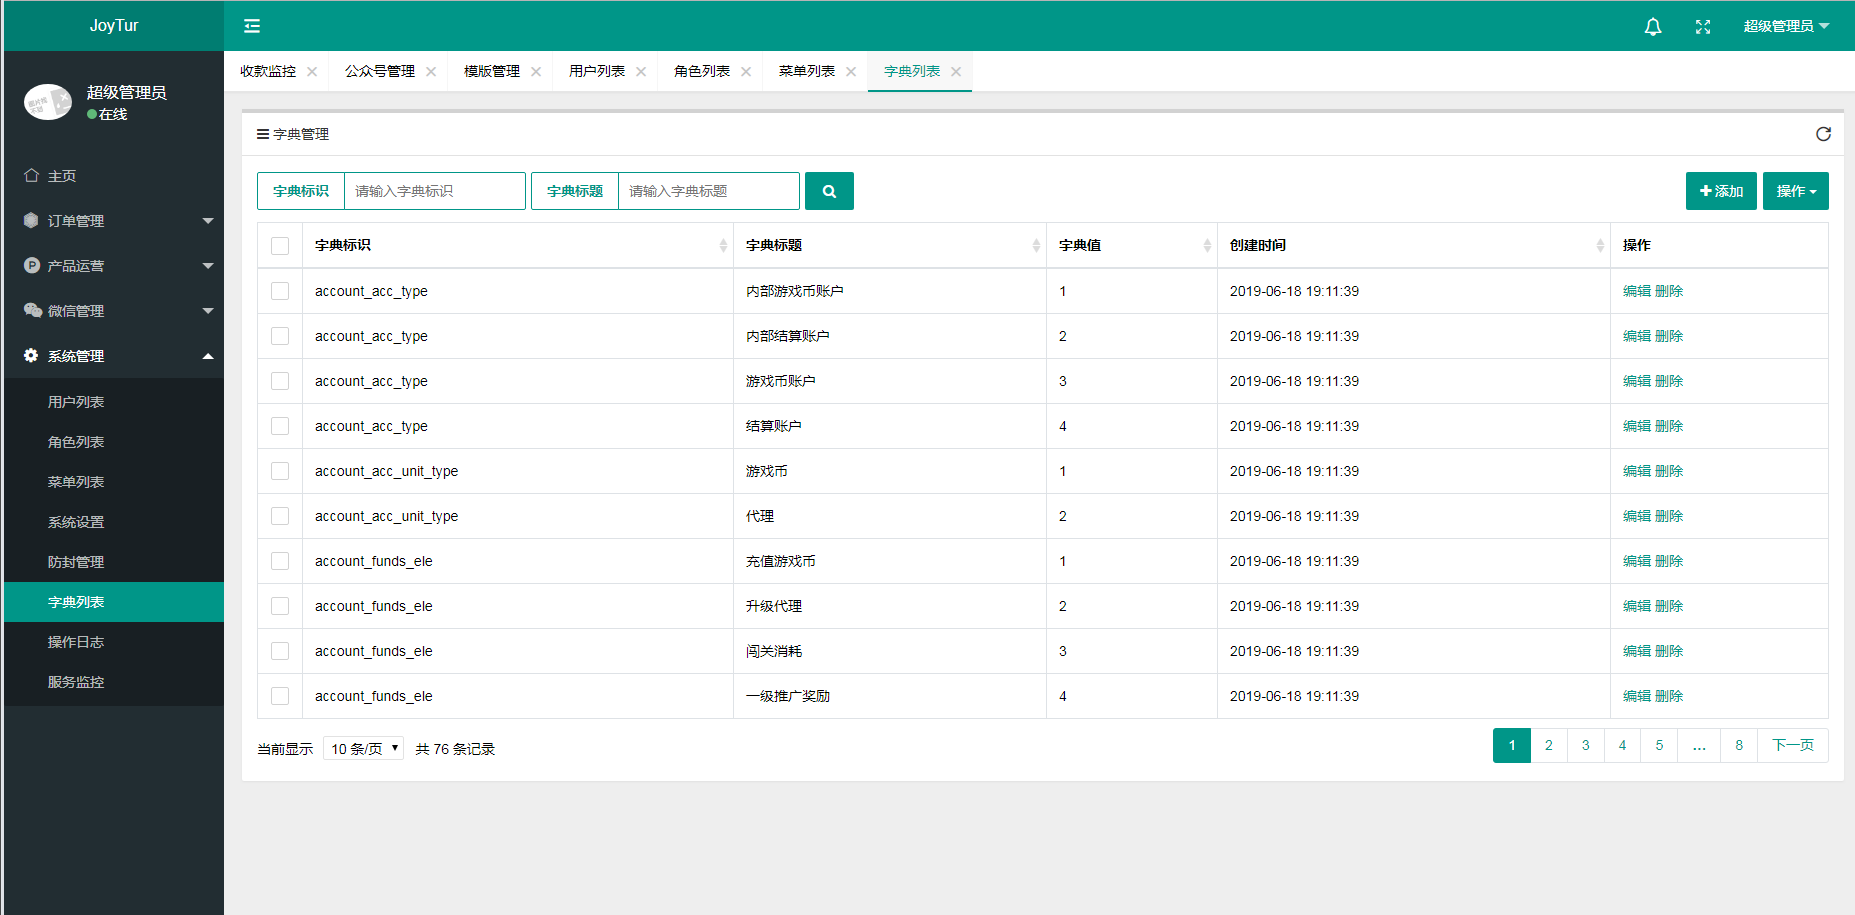Image resolution: width=1855 pixels, height=915 pixels.
Task: Go to 下一页 in pagination
Action: (x=1793, y=745)
